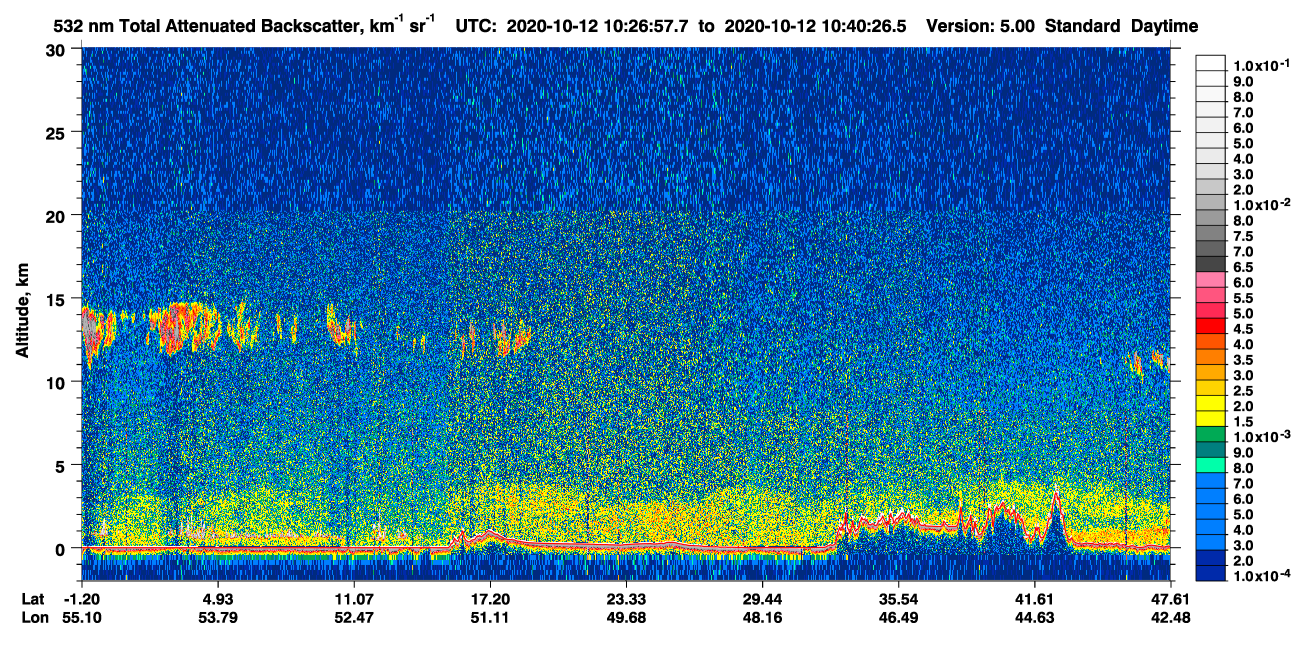Click colorbar label '7.5'

[1245, 236]
